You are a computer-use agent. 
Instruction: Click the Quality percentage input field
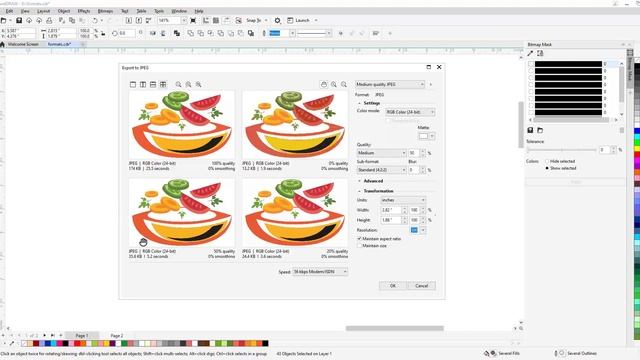click(414, 153)
